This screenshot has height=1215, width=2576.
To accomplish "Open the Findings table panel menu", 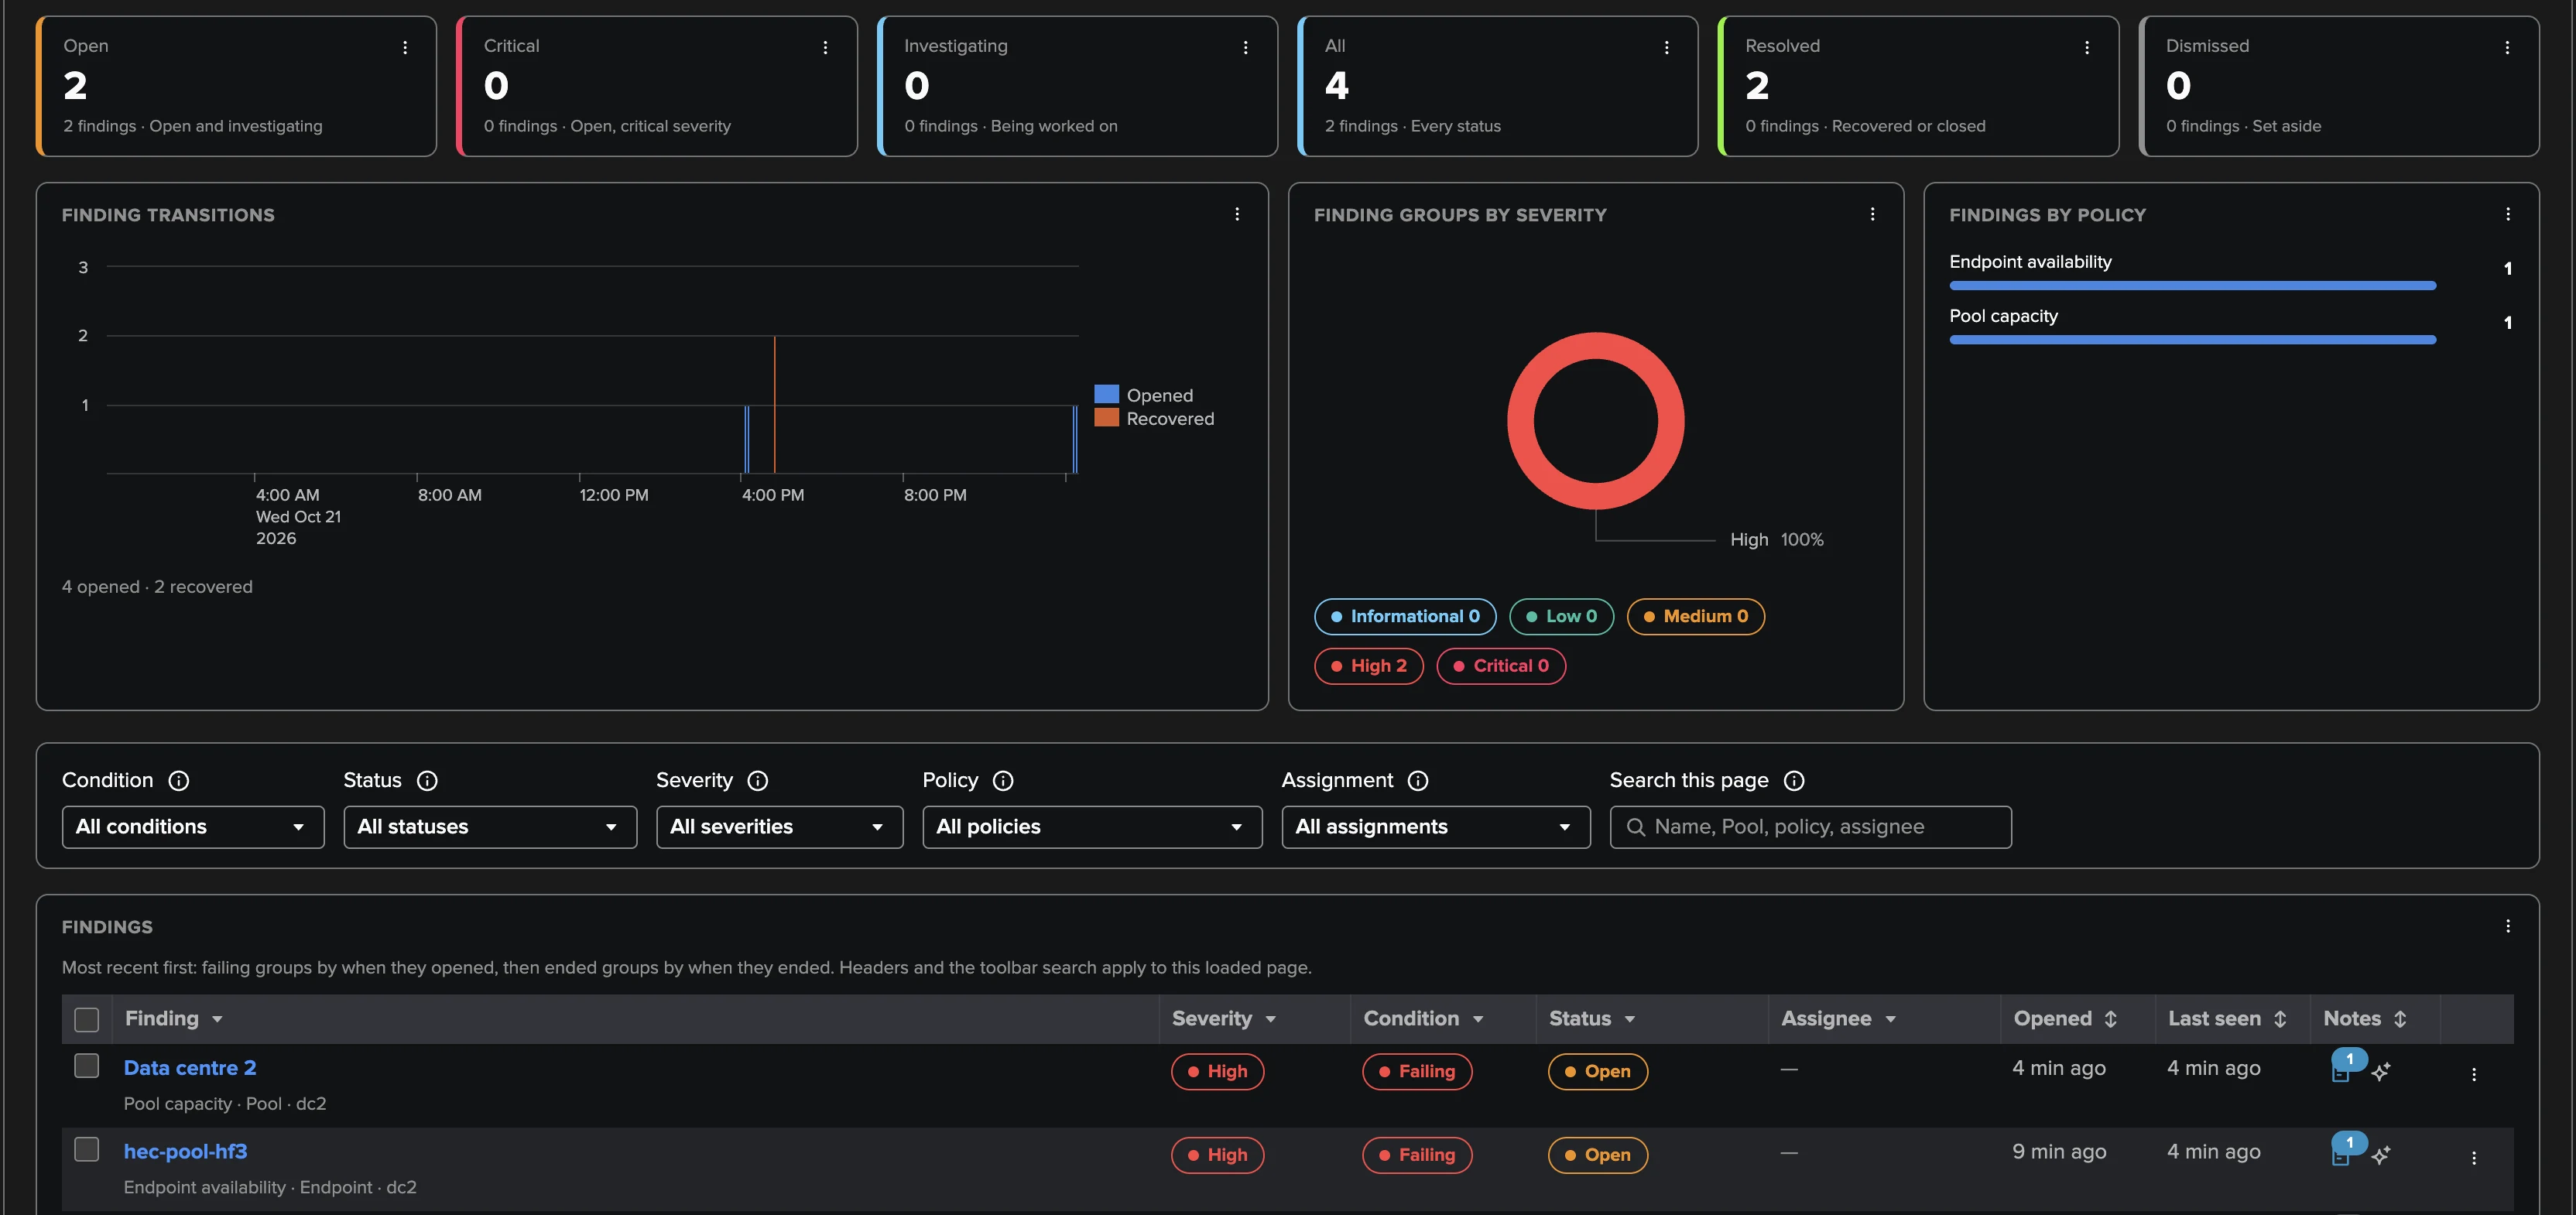I will click(x=2507, y=926).
